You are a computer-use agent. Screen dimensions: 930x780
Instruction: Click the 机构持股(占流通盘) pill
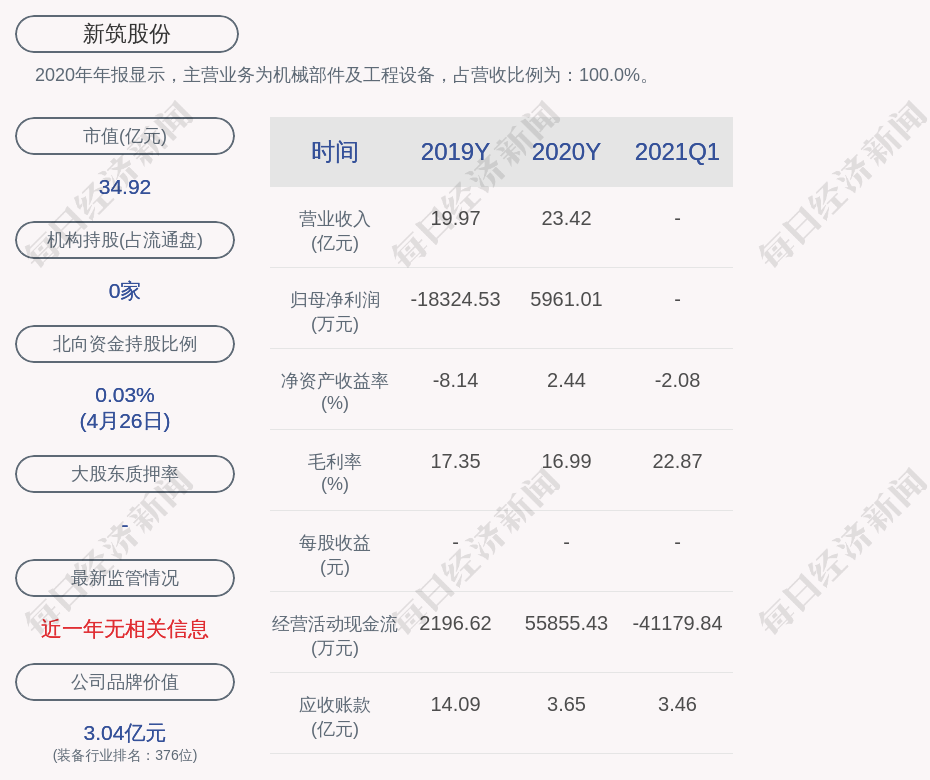coord(125,240)
